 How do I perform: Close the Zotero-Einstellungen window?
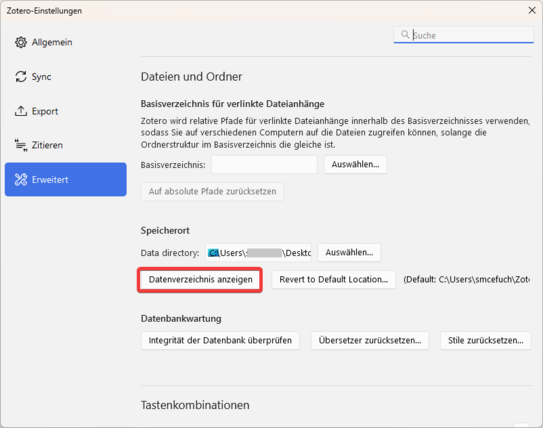(x=532, y=10)
